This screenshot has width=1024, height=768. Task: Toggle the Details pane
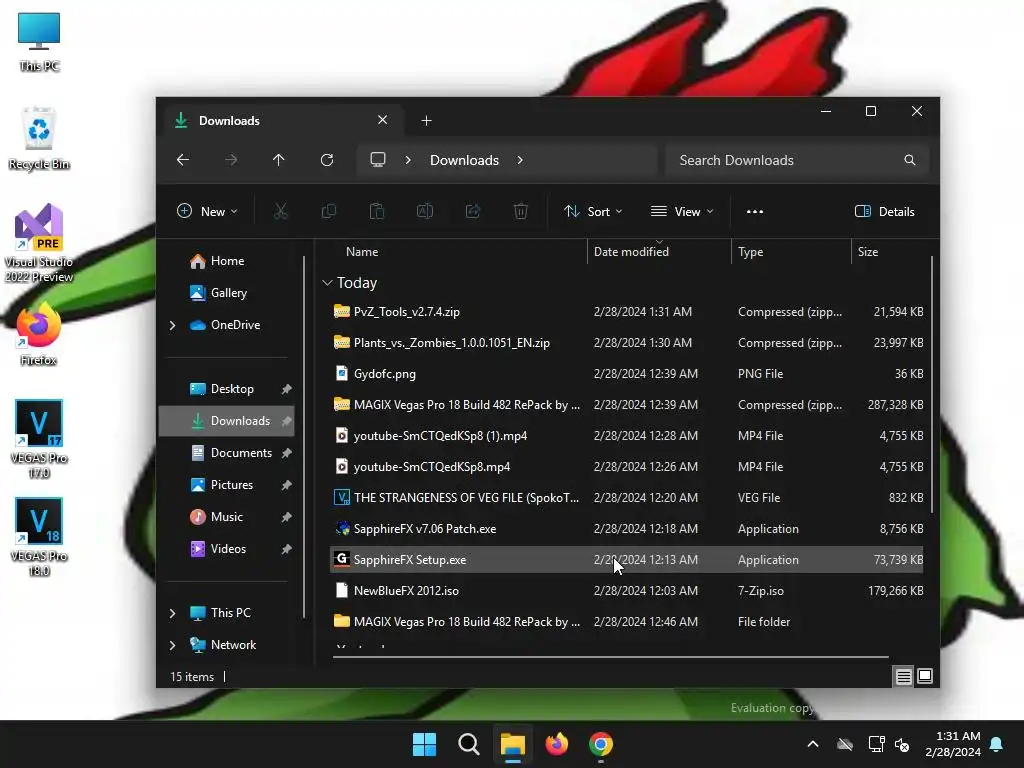885,212
